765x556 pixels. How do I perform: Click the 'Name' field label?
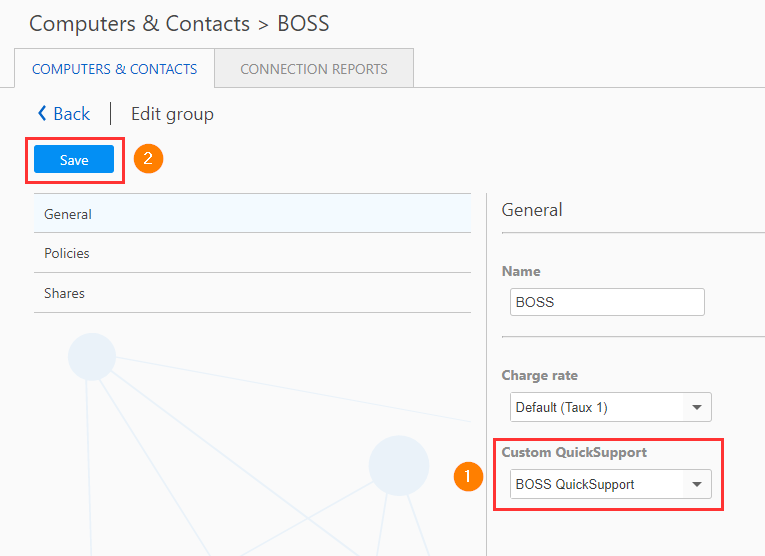click(x=521, y=271)
